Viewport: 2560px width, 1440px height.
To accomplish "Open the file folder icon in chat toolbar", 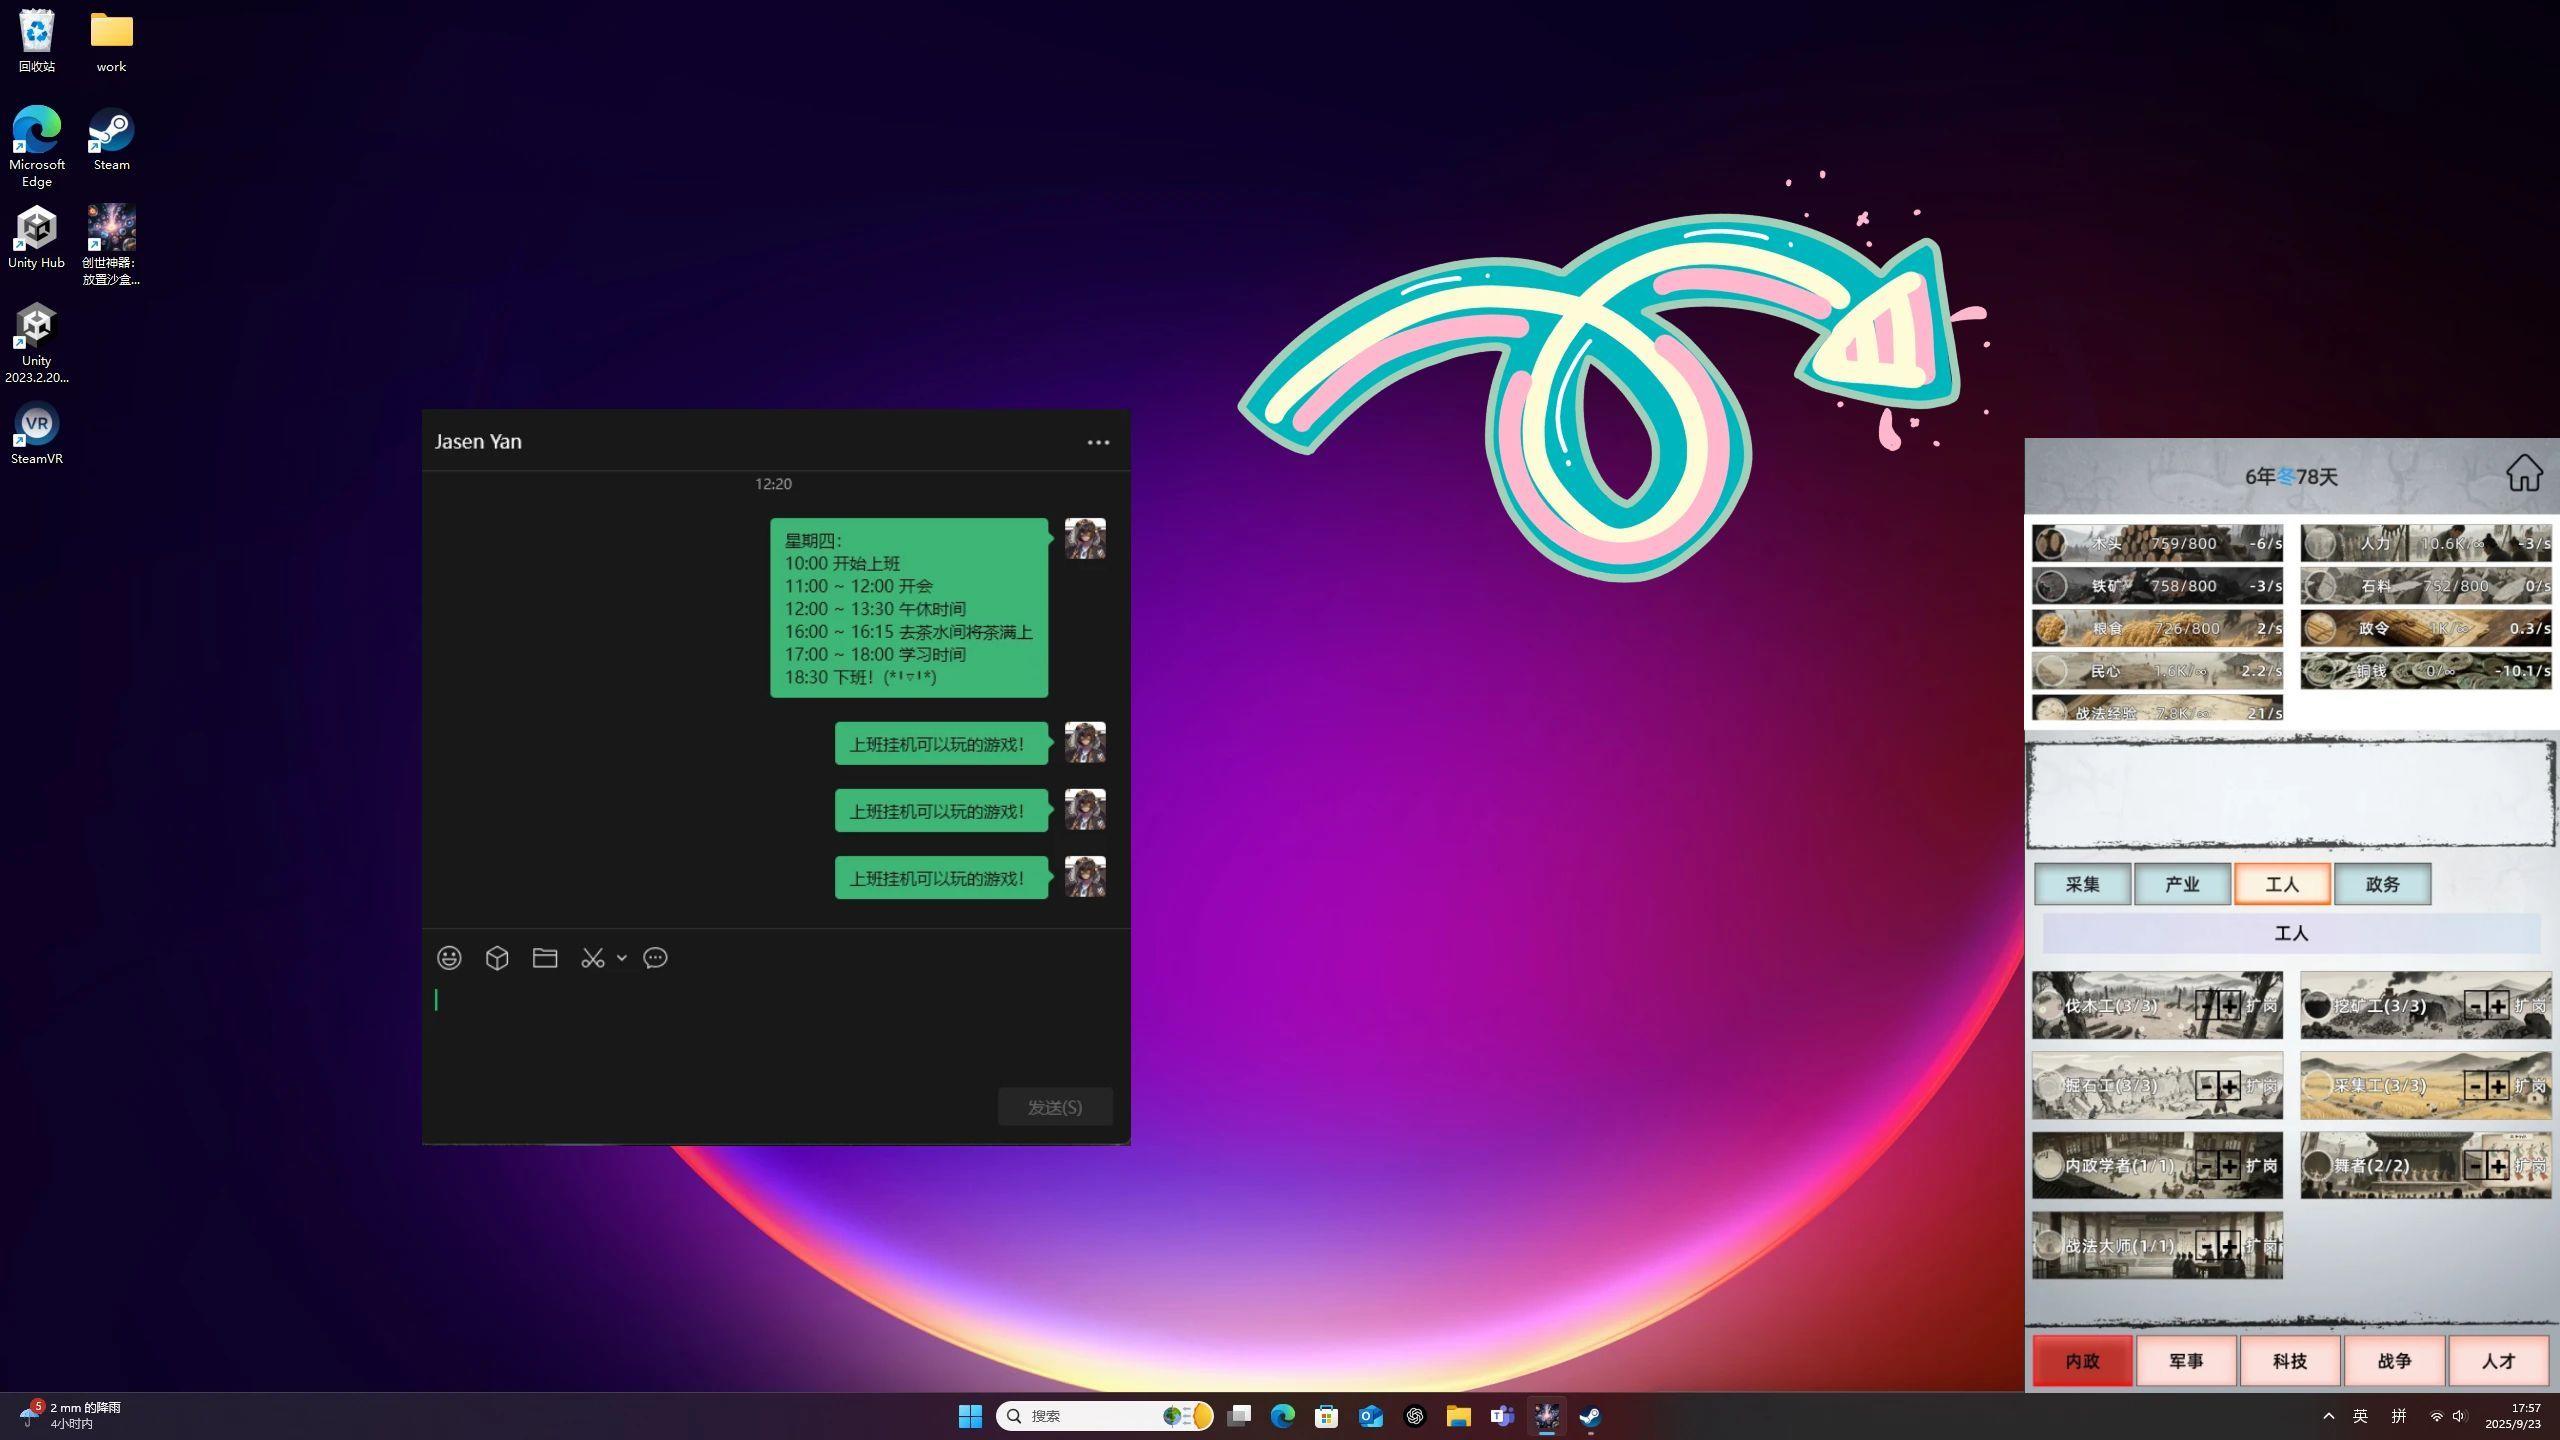I will (545, 958).
